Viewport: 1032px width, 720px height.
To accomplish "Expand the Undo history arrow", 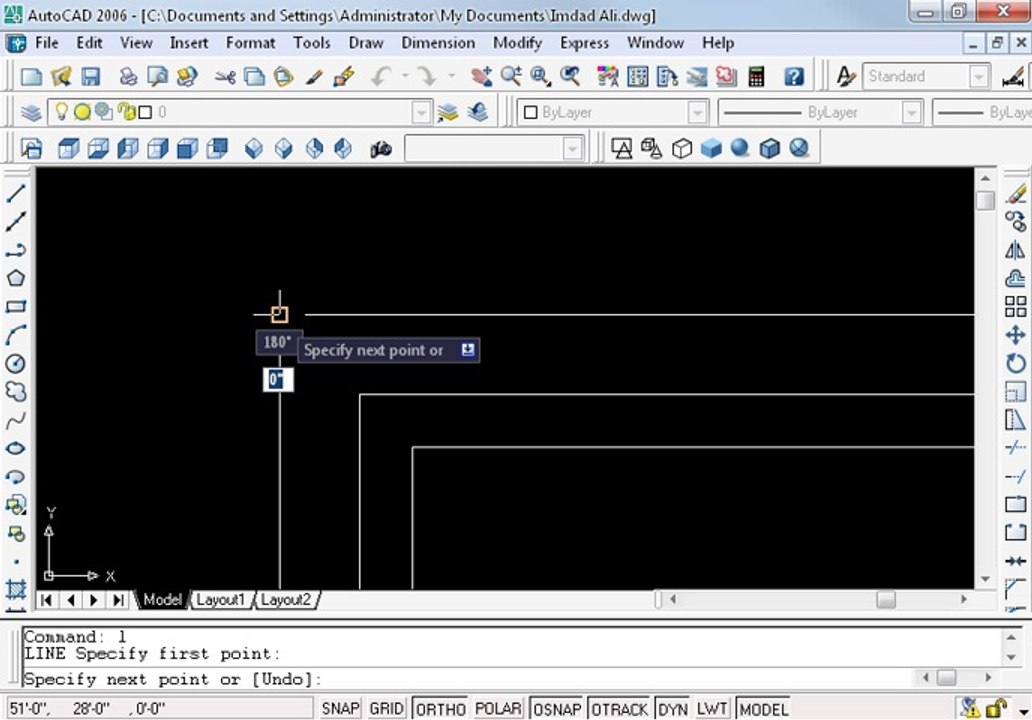I will point(405,76).
